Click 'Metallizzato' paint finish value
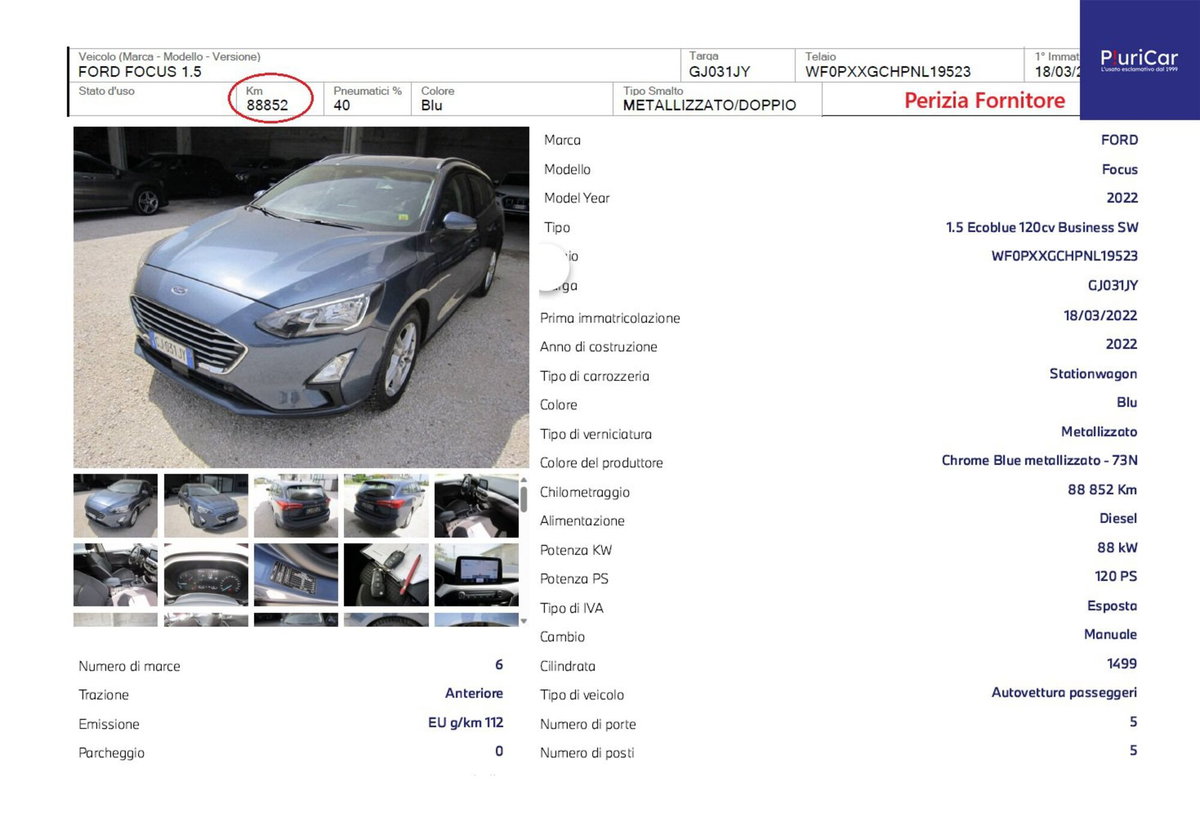1200x822 pixels. pos(1099,431)
